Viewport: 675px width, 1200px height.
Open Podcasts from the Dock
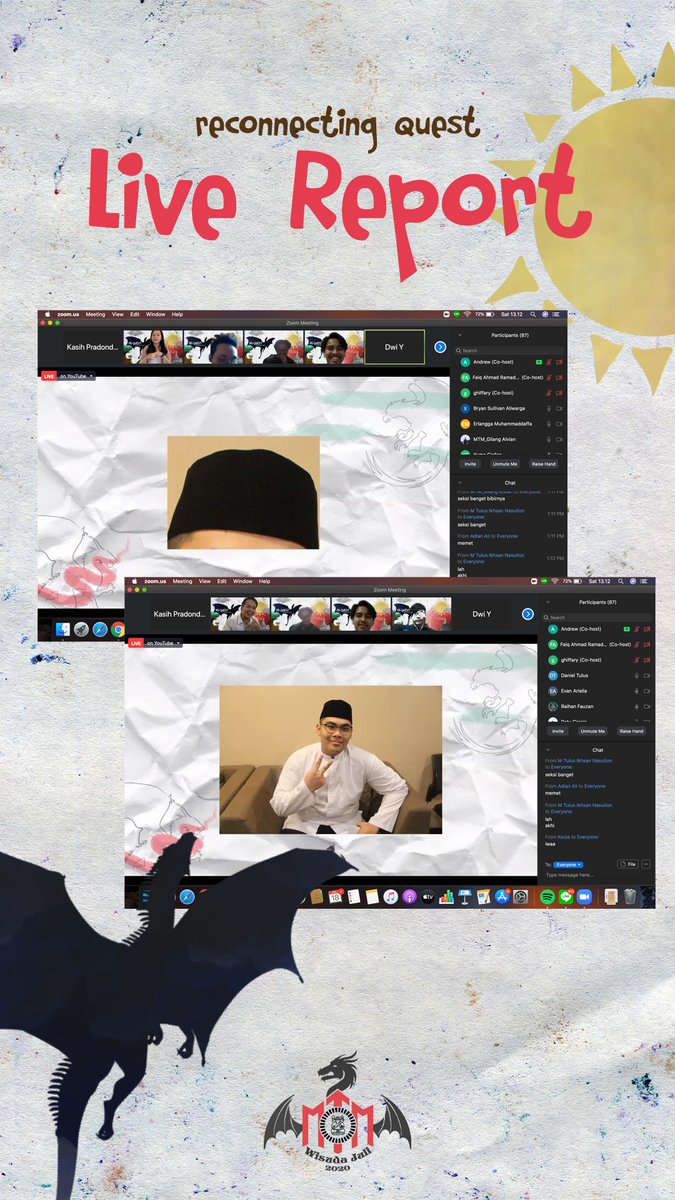coord(409,896)
